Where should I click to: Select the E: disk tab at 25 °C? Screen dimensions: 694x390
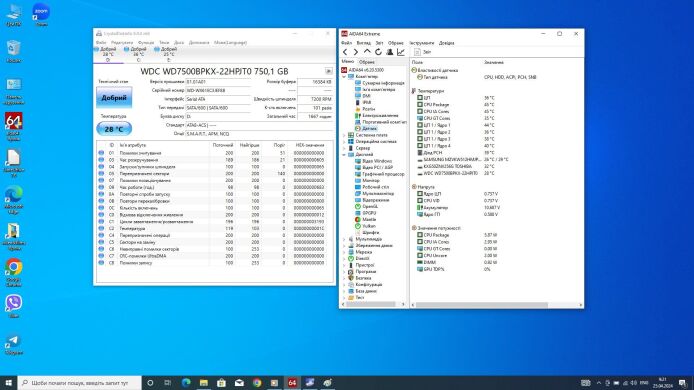pyautogui.click(x=166, y=54)
